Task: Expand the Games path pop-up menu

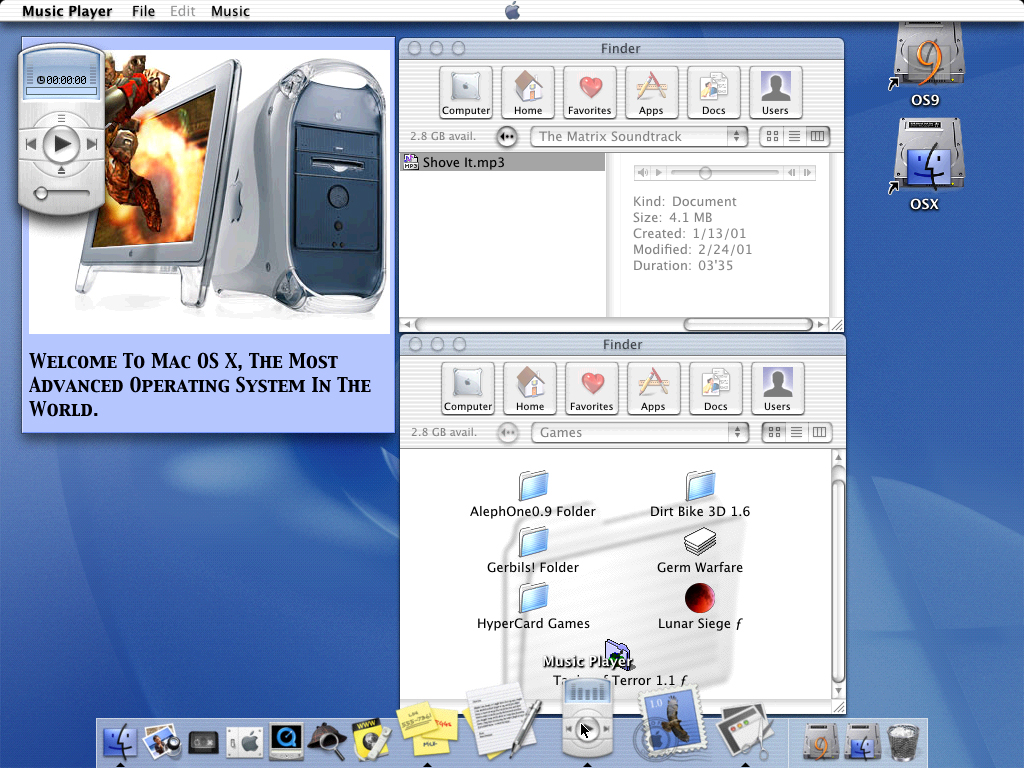Action: 640,432
